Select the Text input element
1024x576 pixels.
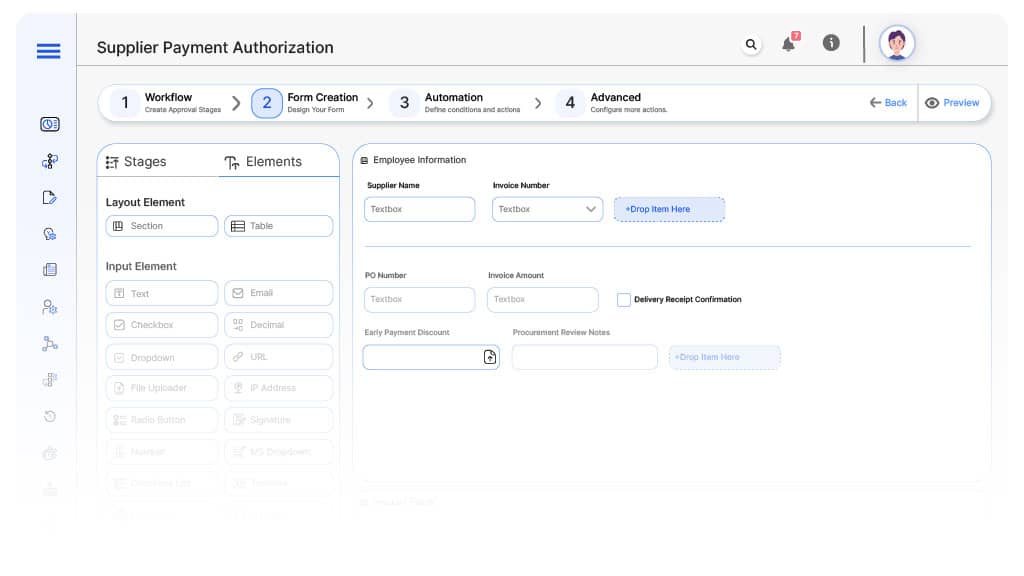pyautogui.click(x=161, y=293)
